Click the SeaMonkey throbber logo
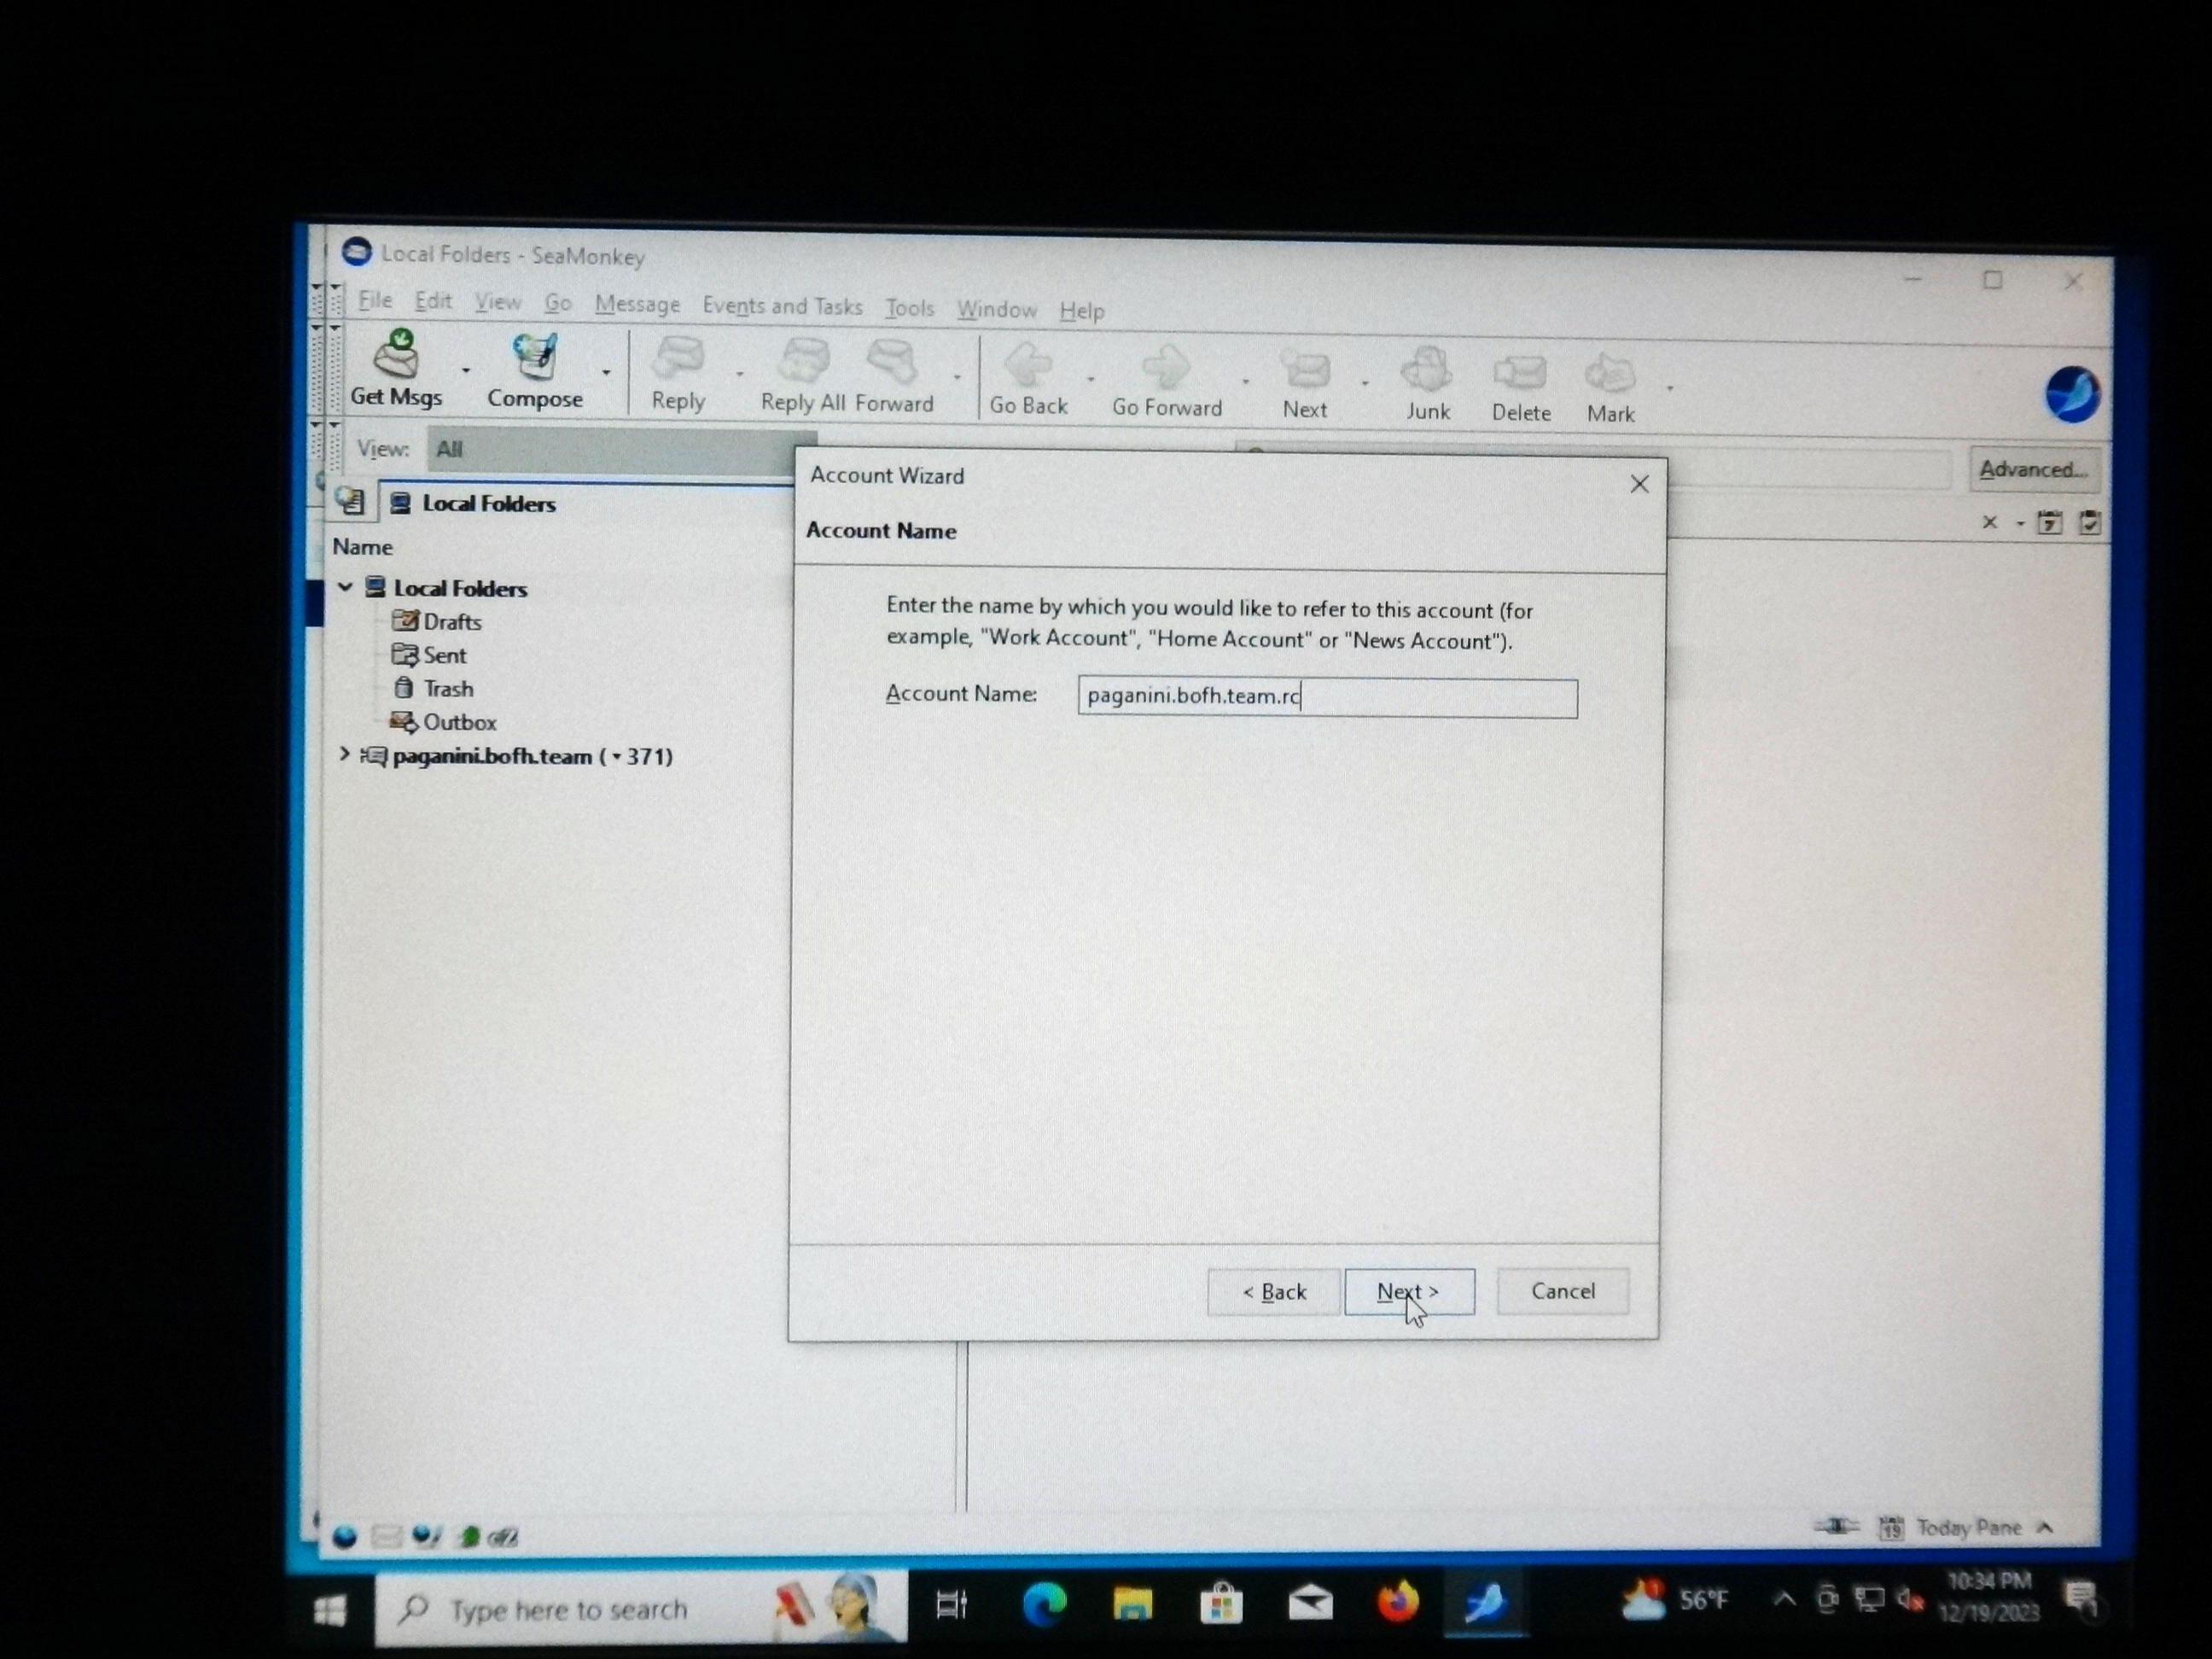Image resolution: width=2212 pixels, height=1659 pixels. pos(2071,395)
